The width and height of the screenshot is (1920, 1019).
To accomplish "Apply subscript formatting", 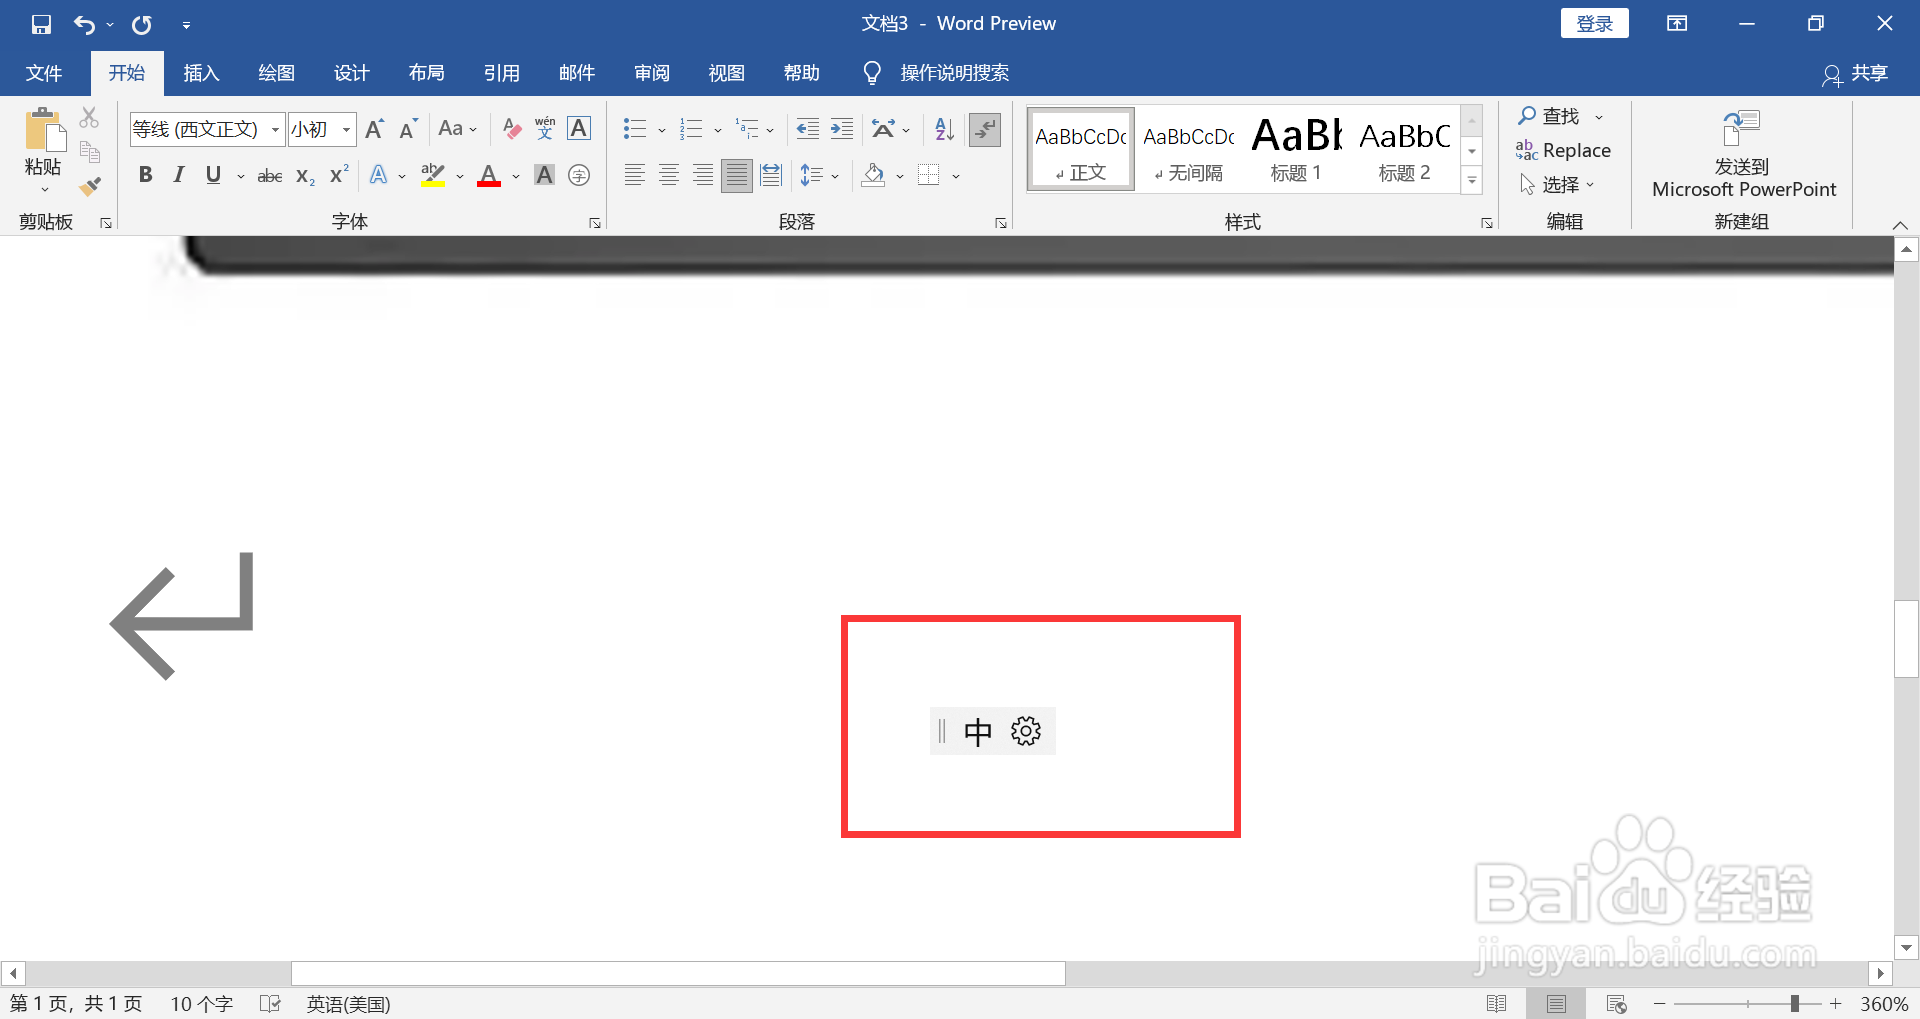I will (306, 176).
